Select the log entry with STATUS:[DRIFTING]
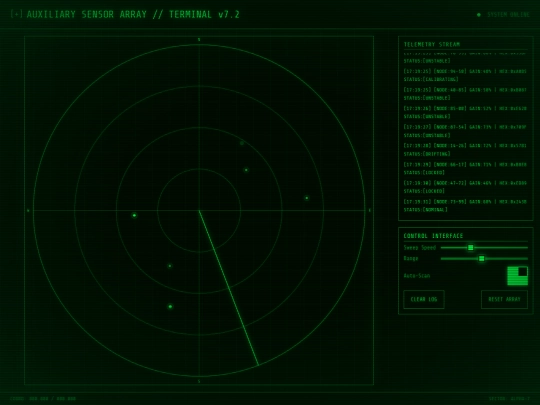This screenshot has width=540, height=405. [465, 149]
